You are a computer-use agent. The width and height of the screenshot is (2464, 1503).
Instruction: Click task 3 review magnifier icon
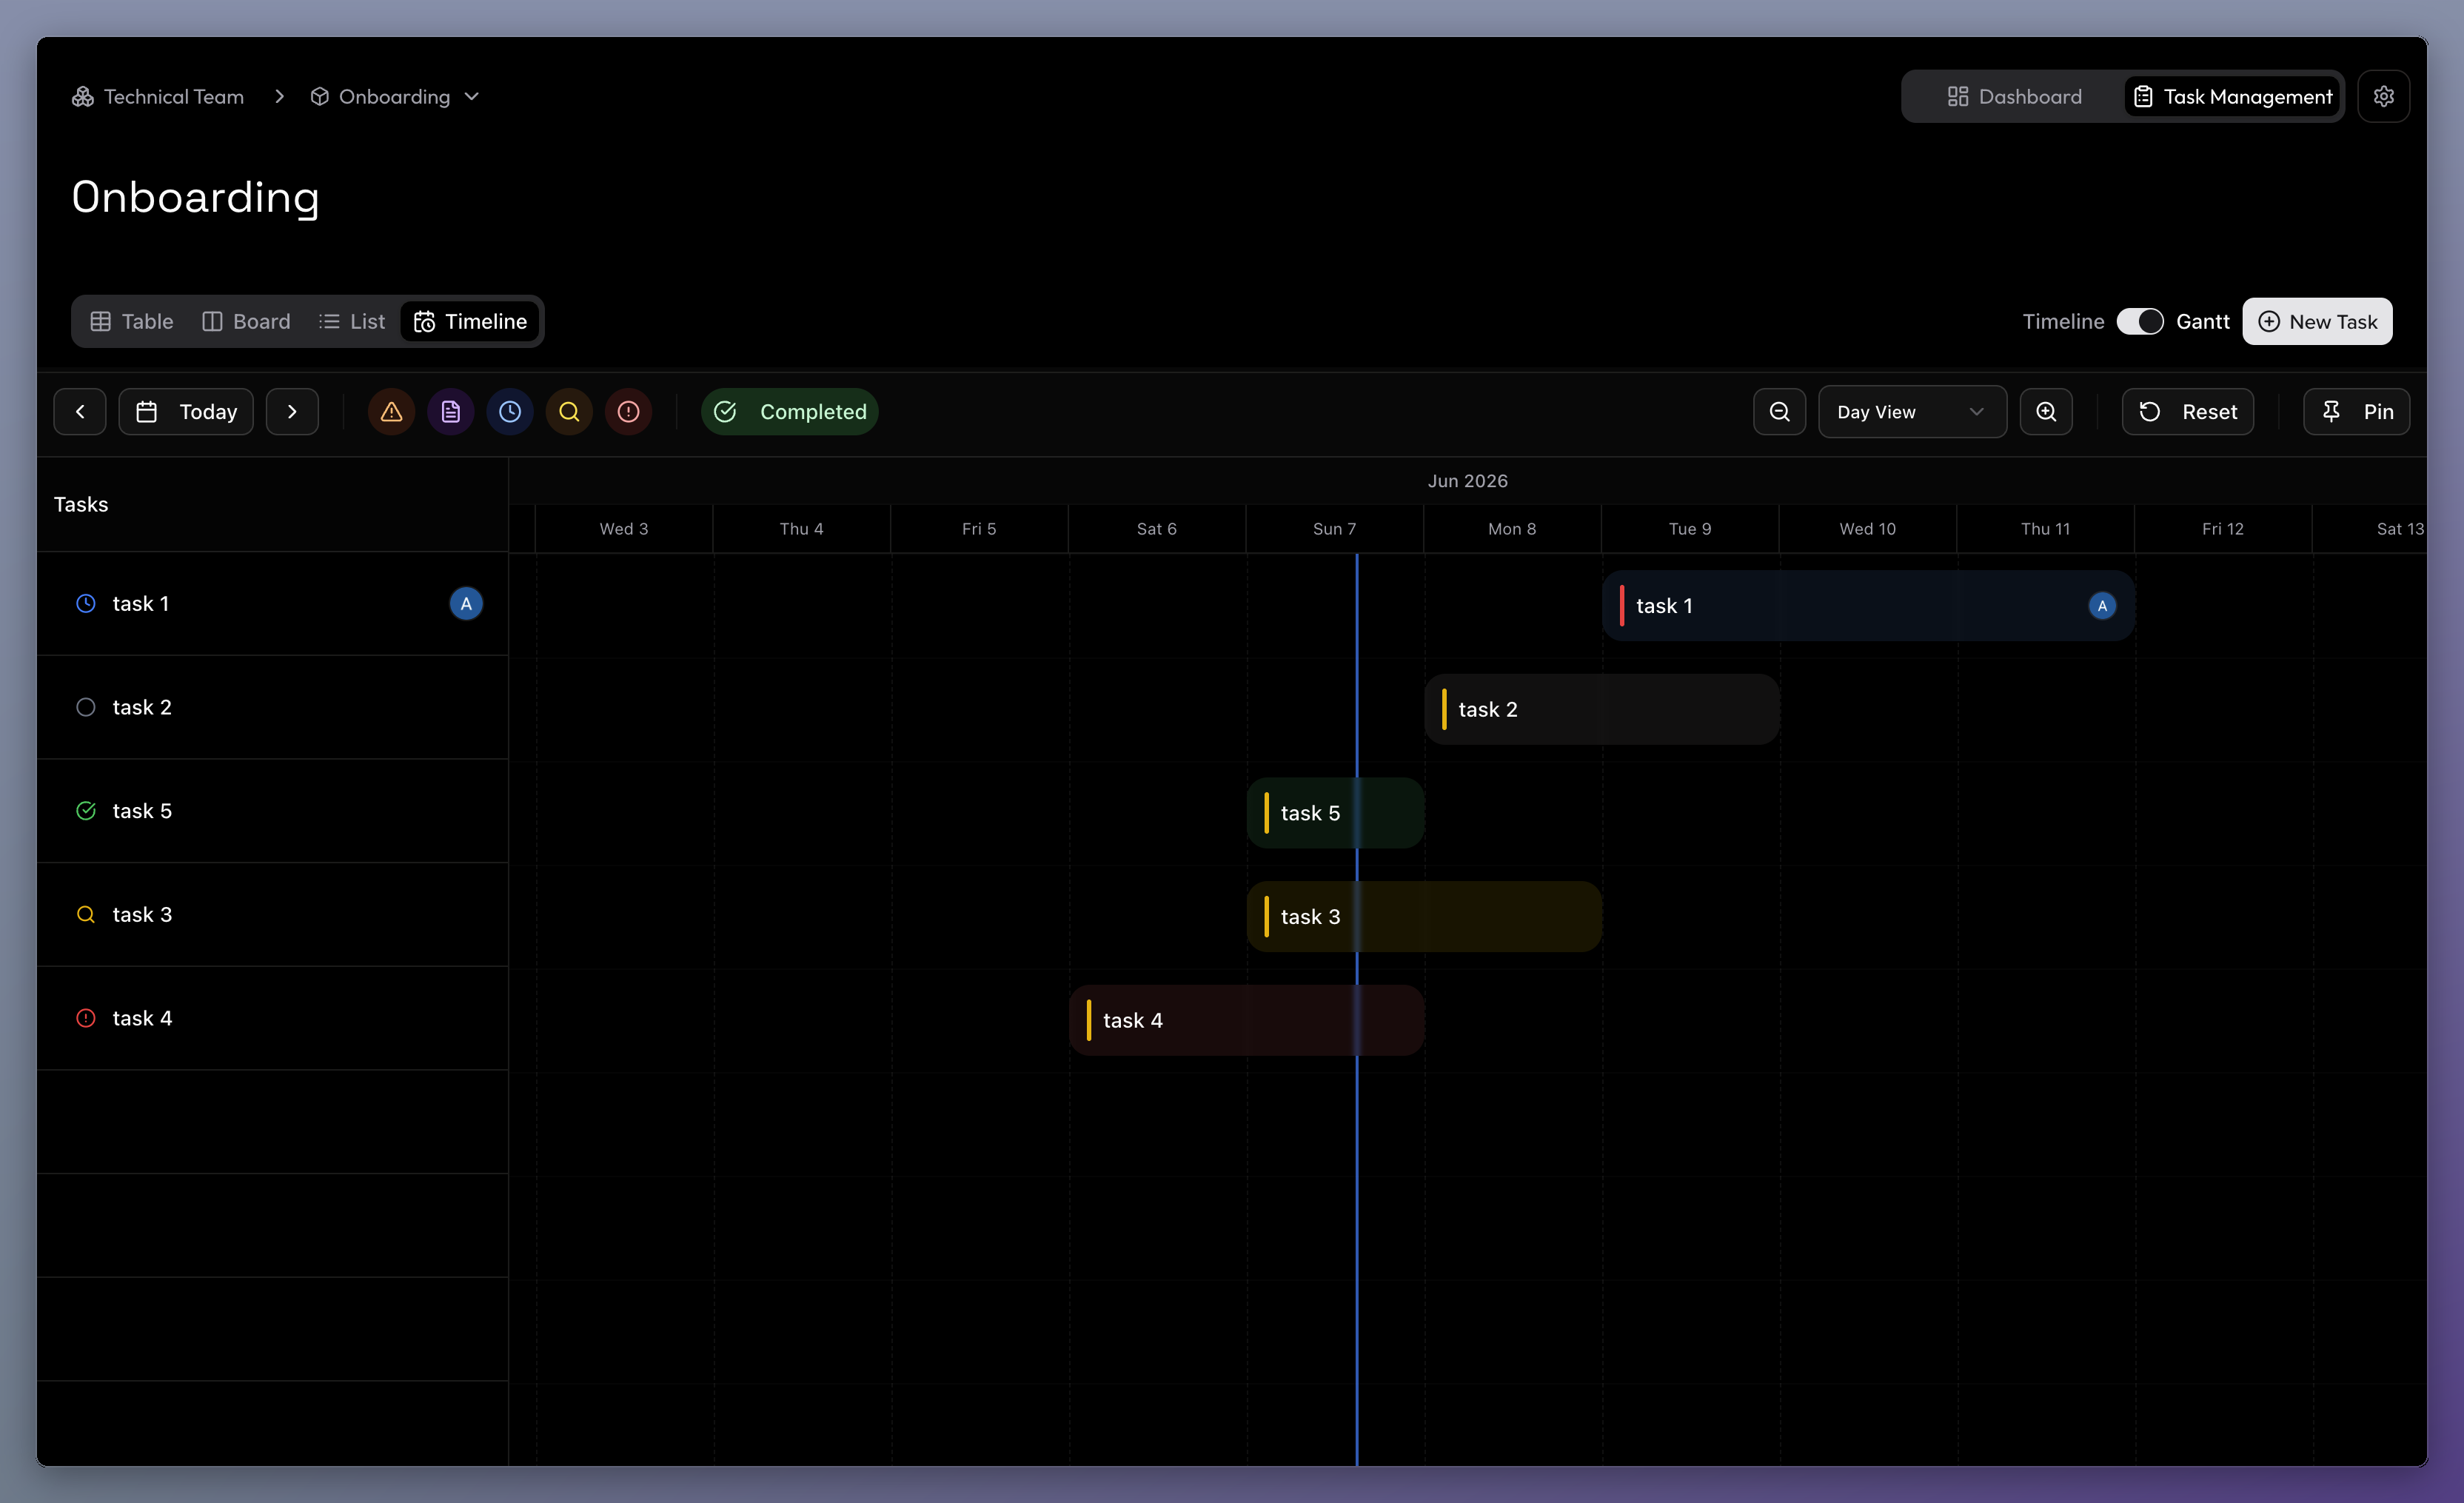tap(86, 914)
